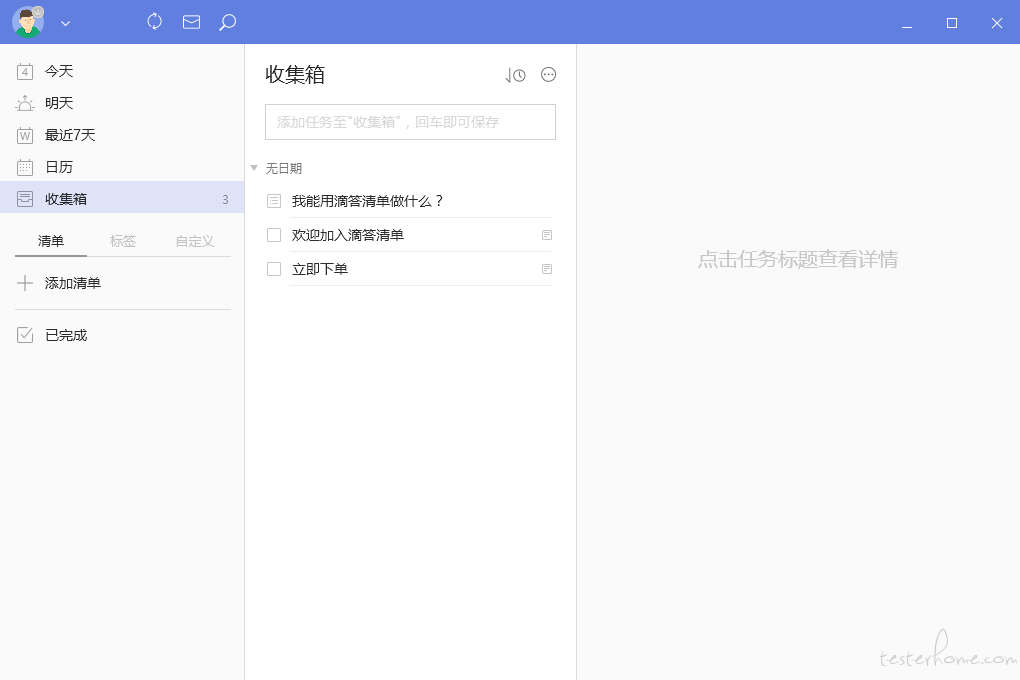Open the more options ellipsis icon
The height and width of the screenshot is (680, 1020).
548,75
